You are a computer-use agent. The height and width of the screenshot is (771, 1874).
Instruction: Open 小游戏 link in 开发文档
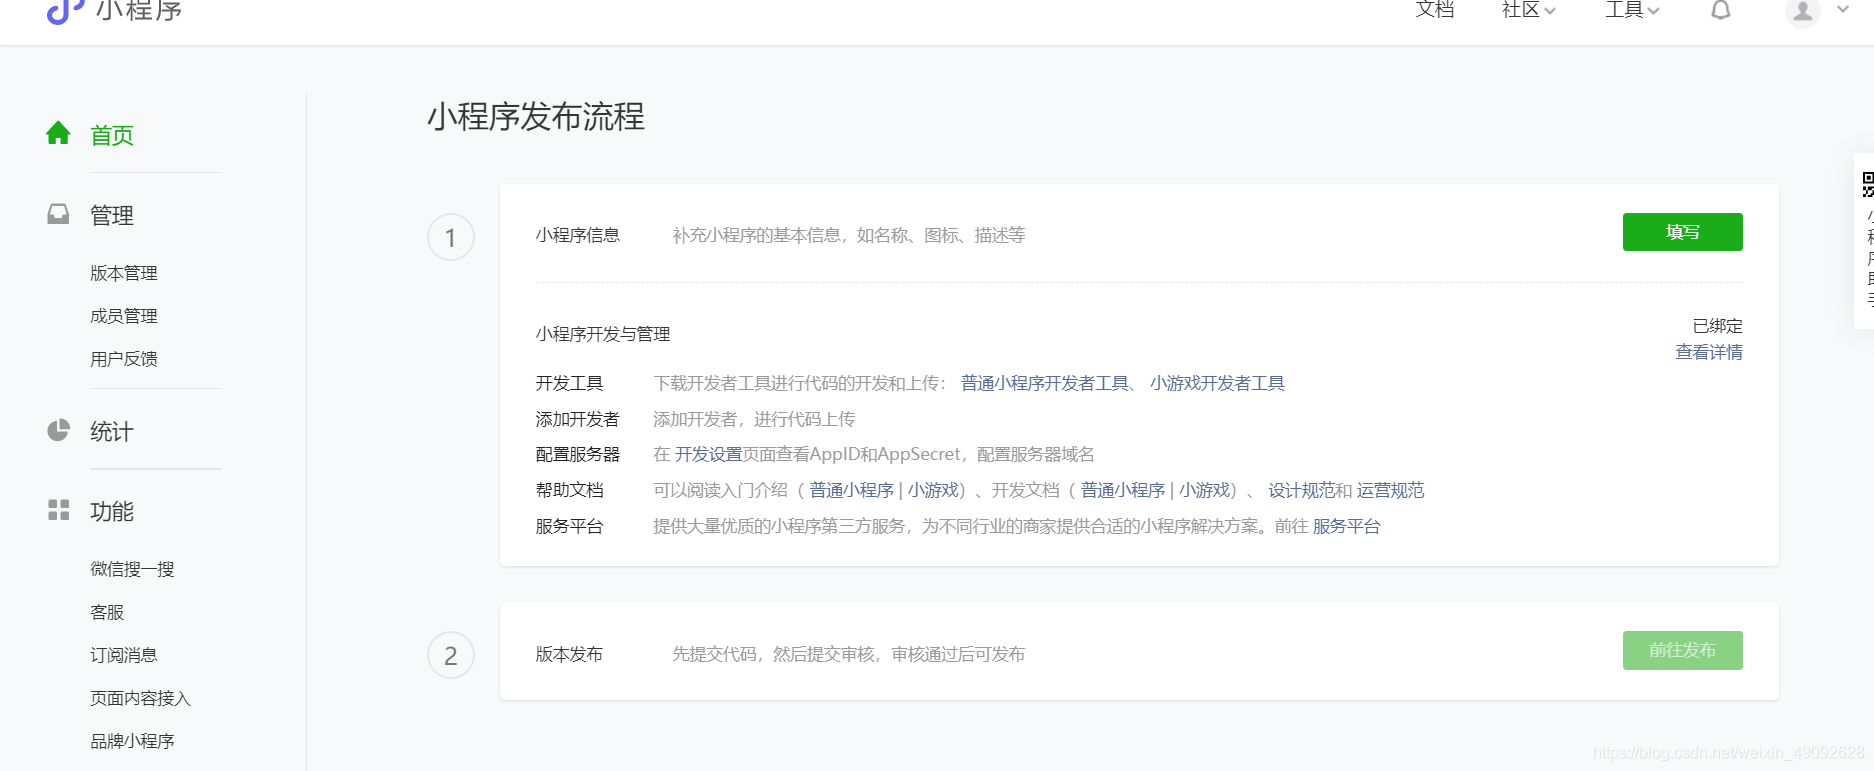point(1204,490)
